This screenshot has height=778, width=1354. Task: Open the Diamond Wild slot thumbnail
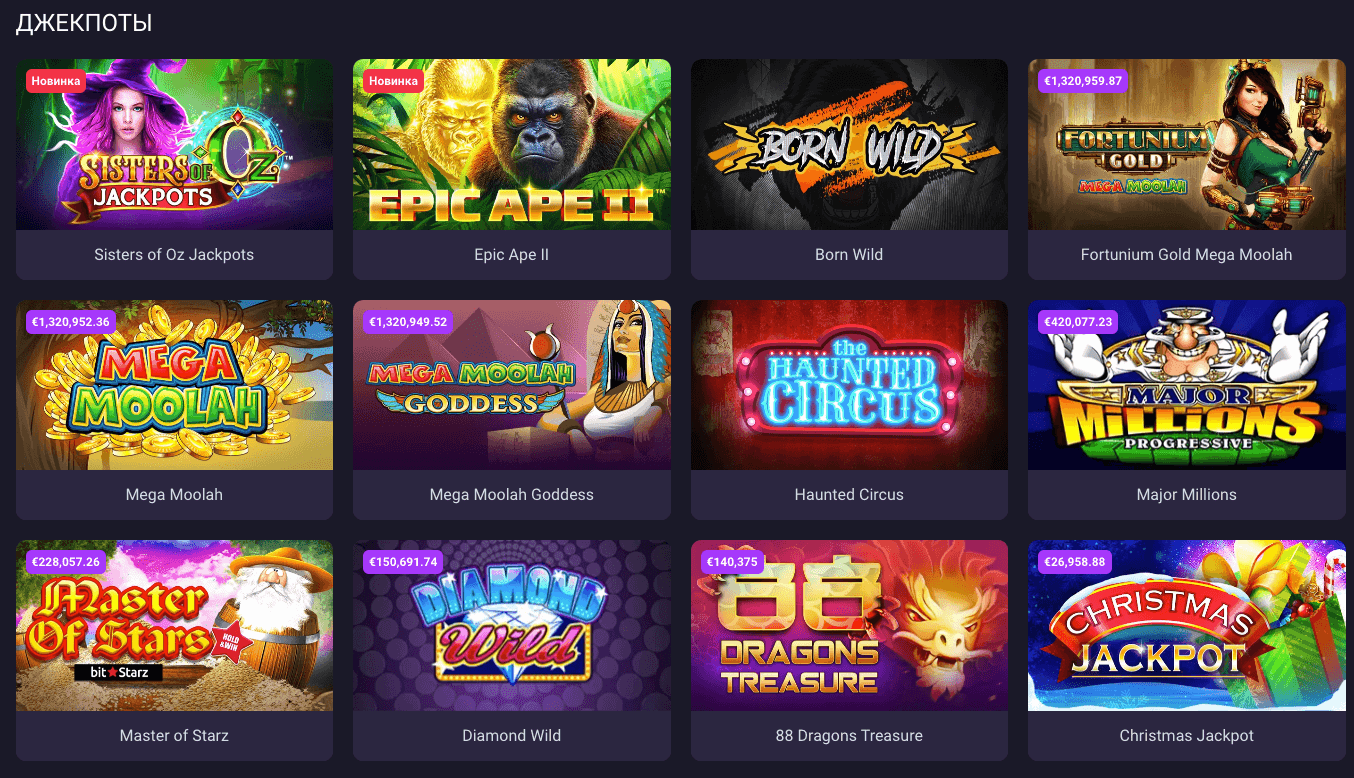(x=512, y=626)
